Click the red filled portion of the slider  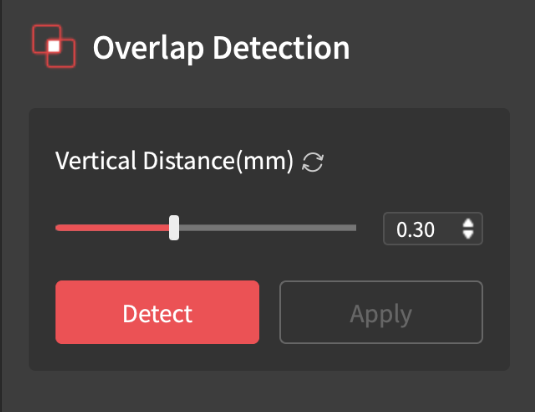point(112,228)
